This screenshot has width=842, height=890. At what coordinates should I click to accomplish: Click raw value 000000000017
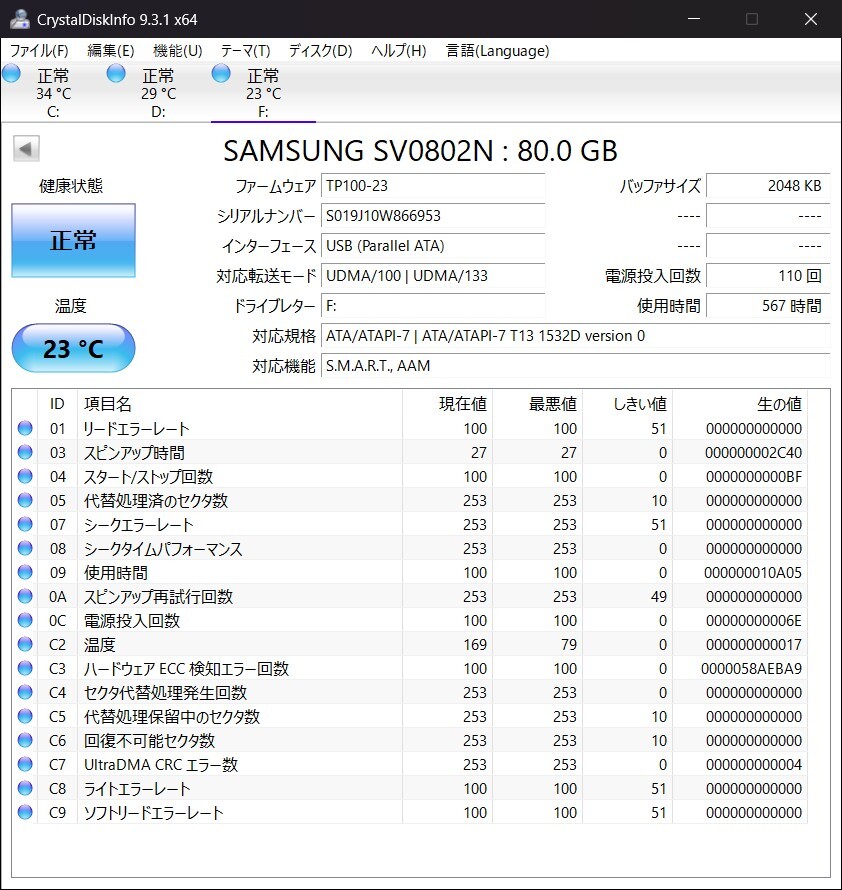click(x=754, y=644)
